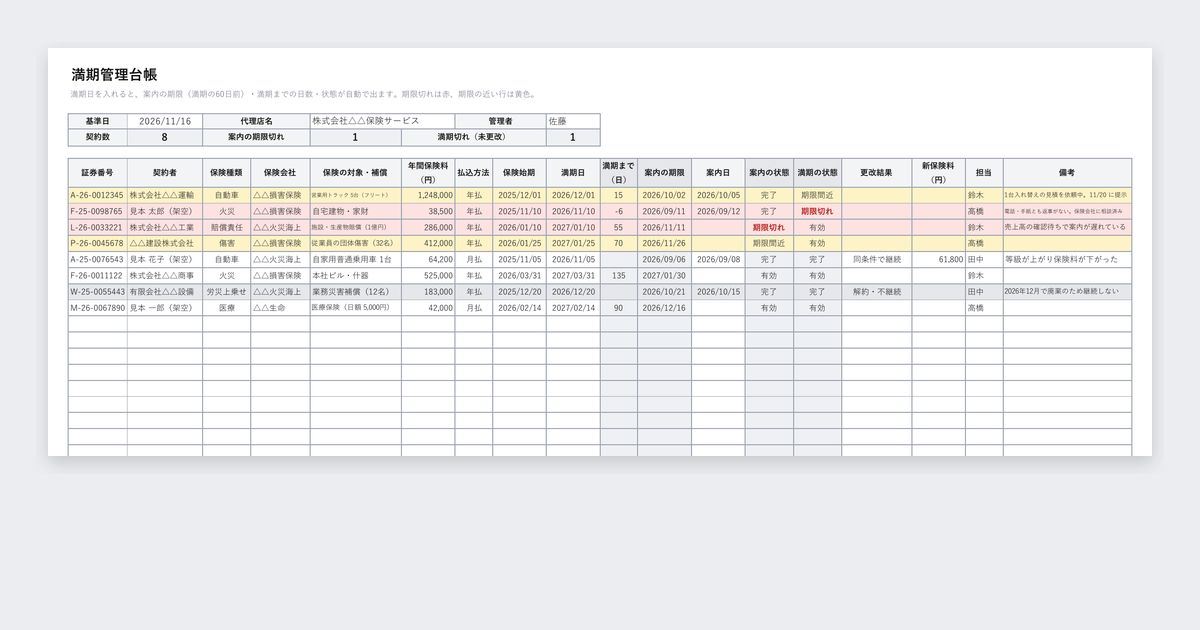Select insurance type 賠償責任

pos(226,228)
